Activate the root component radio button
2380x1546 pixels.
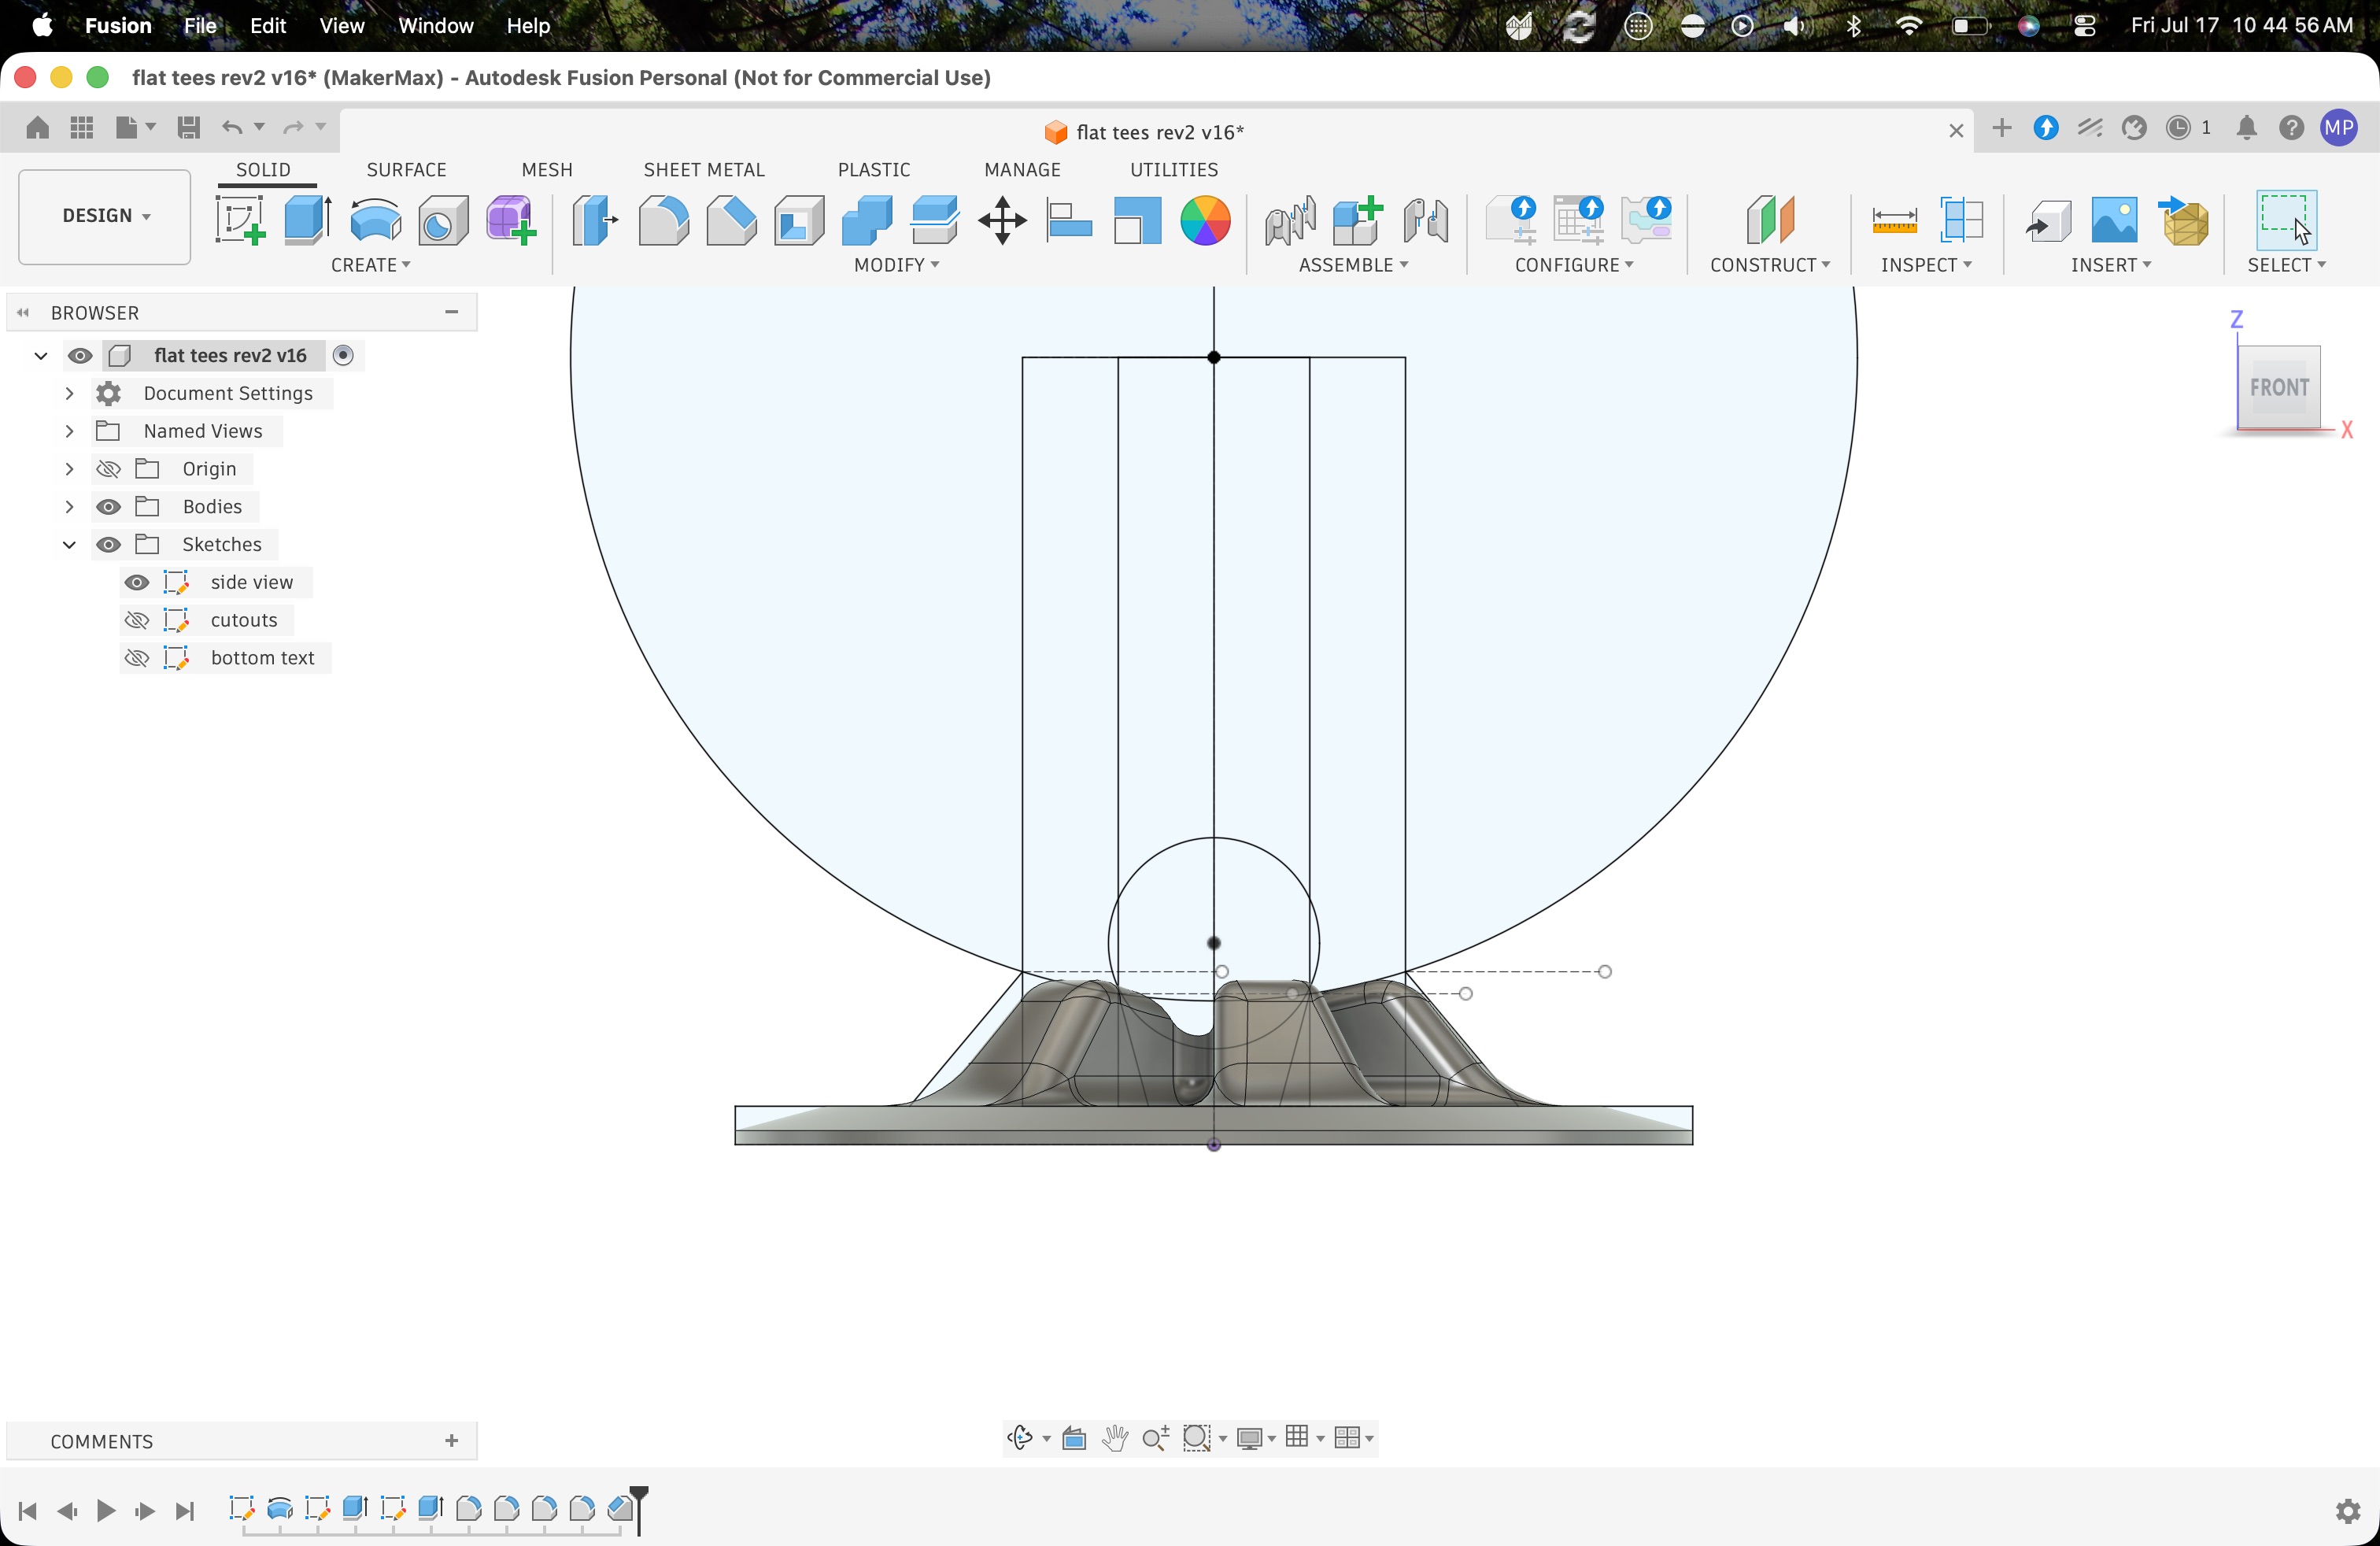tap(343, 355)
